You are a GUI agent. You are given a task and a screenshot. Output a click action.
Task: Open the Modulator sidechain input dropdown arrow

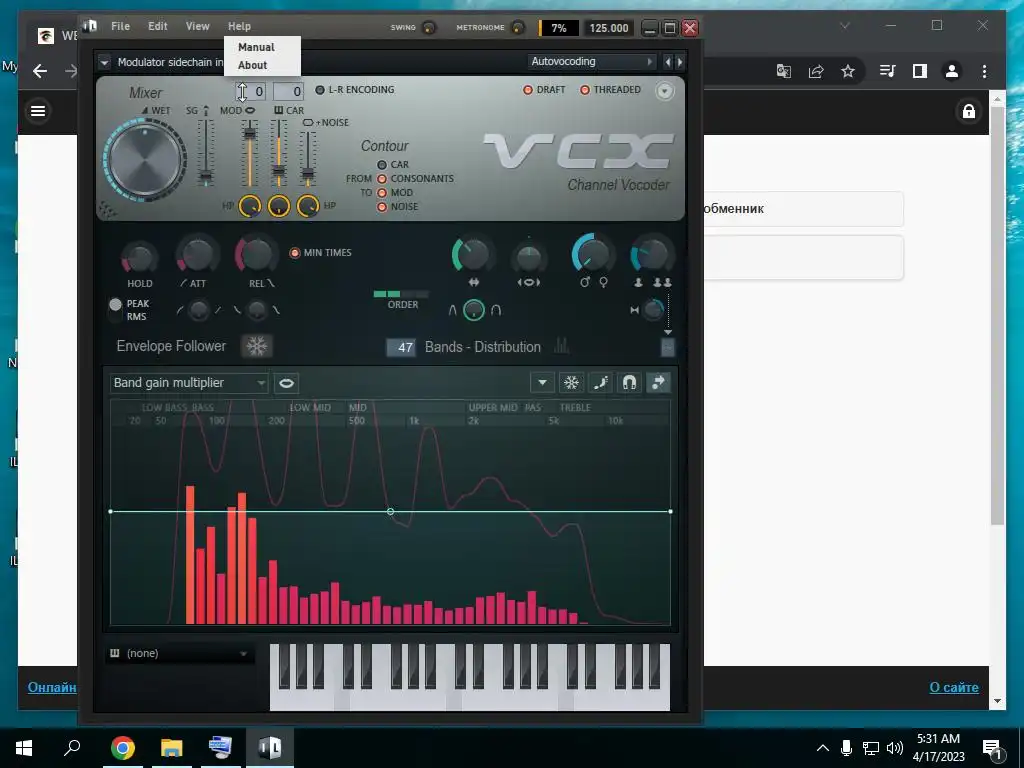tap(104, 63)
